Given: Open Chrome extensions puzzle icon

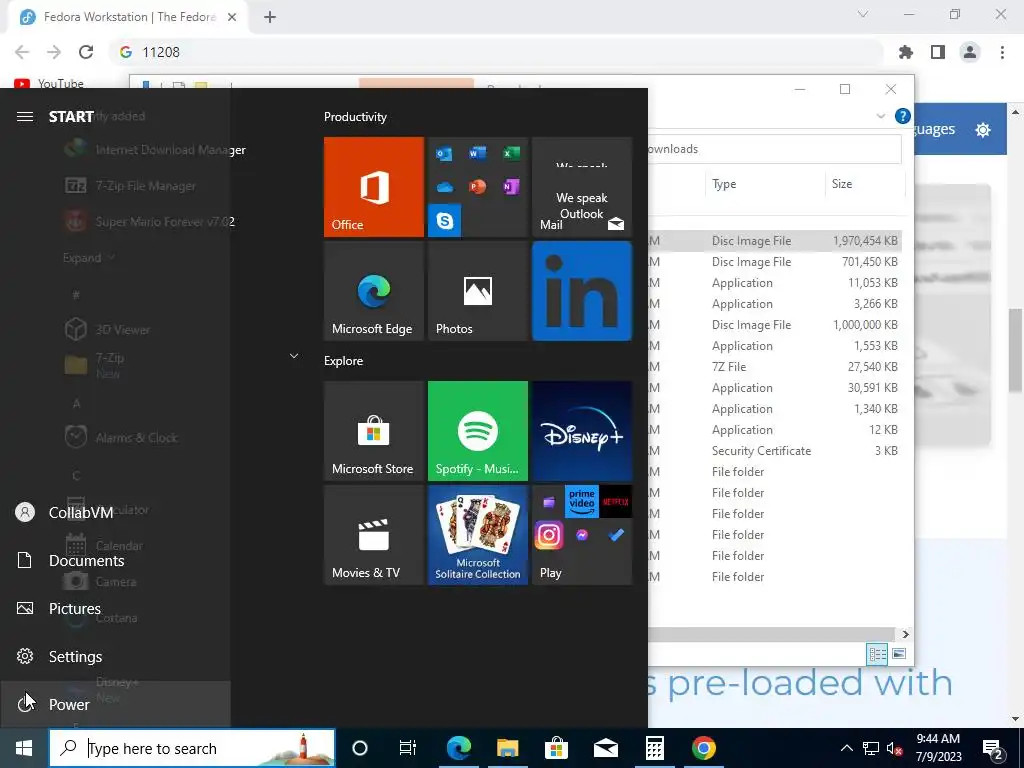Looking at the screenshot, I should coord(906,52).
